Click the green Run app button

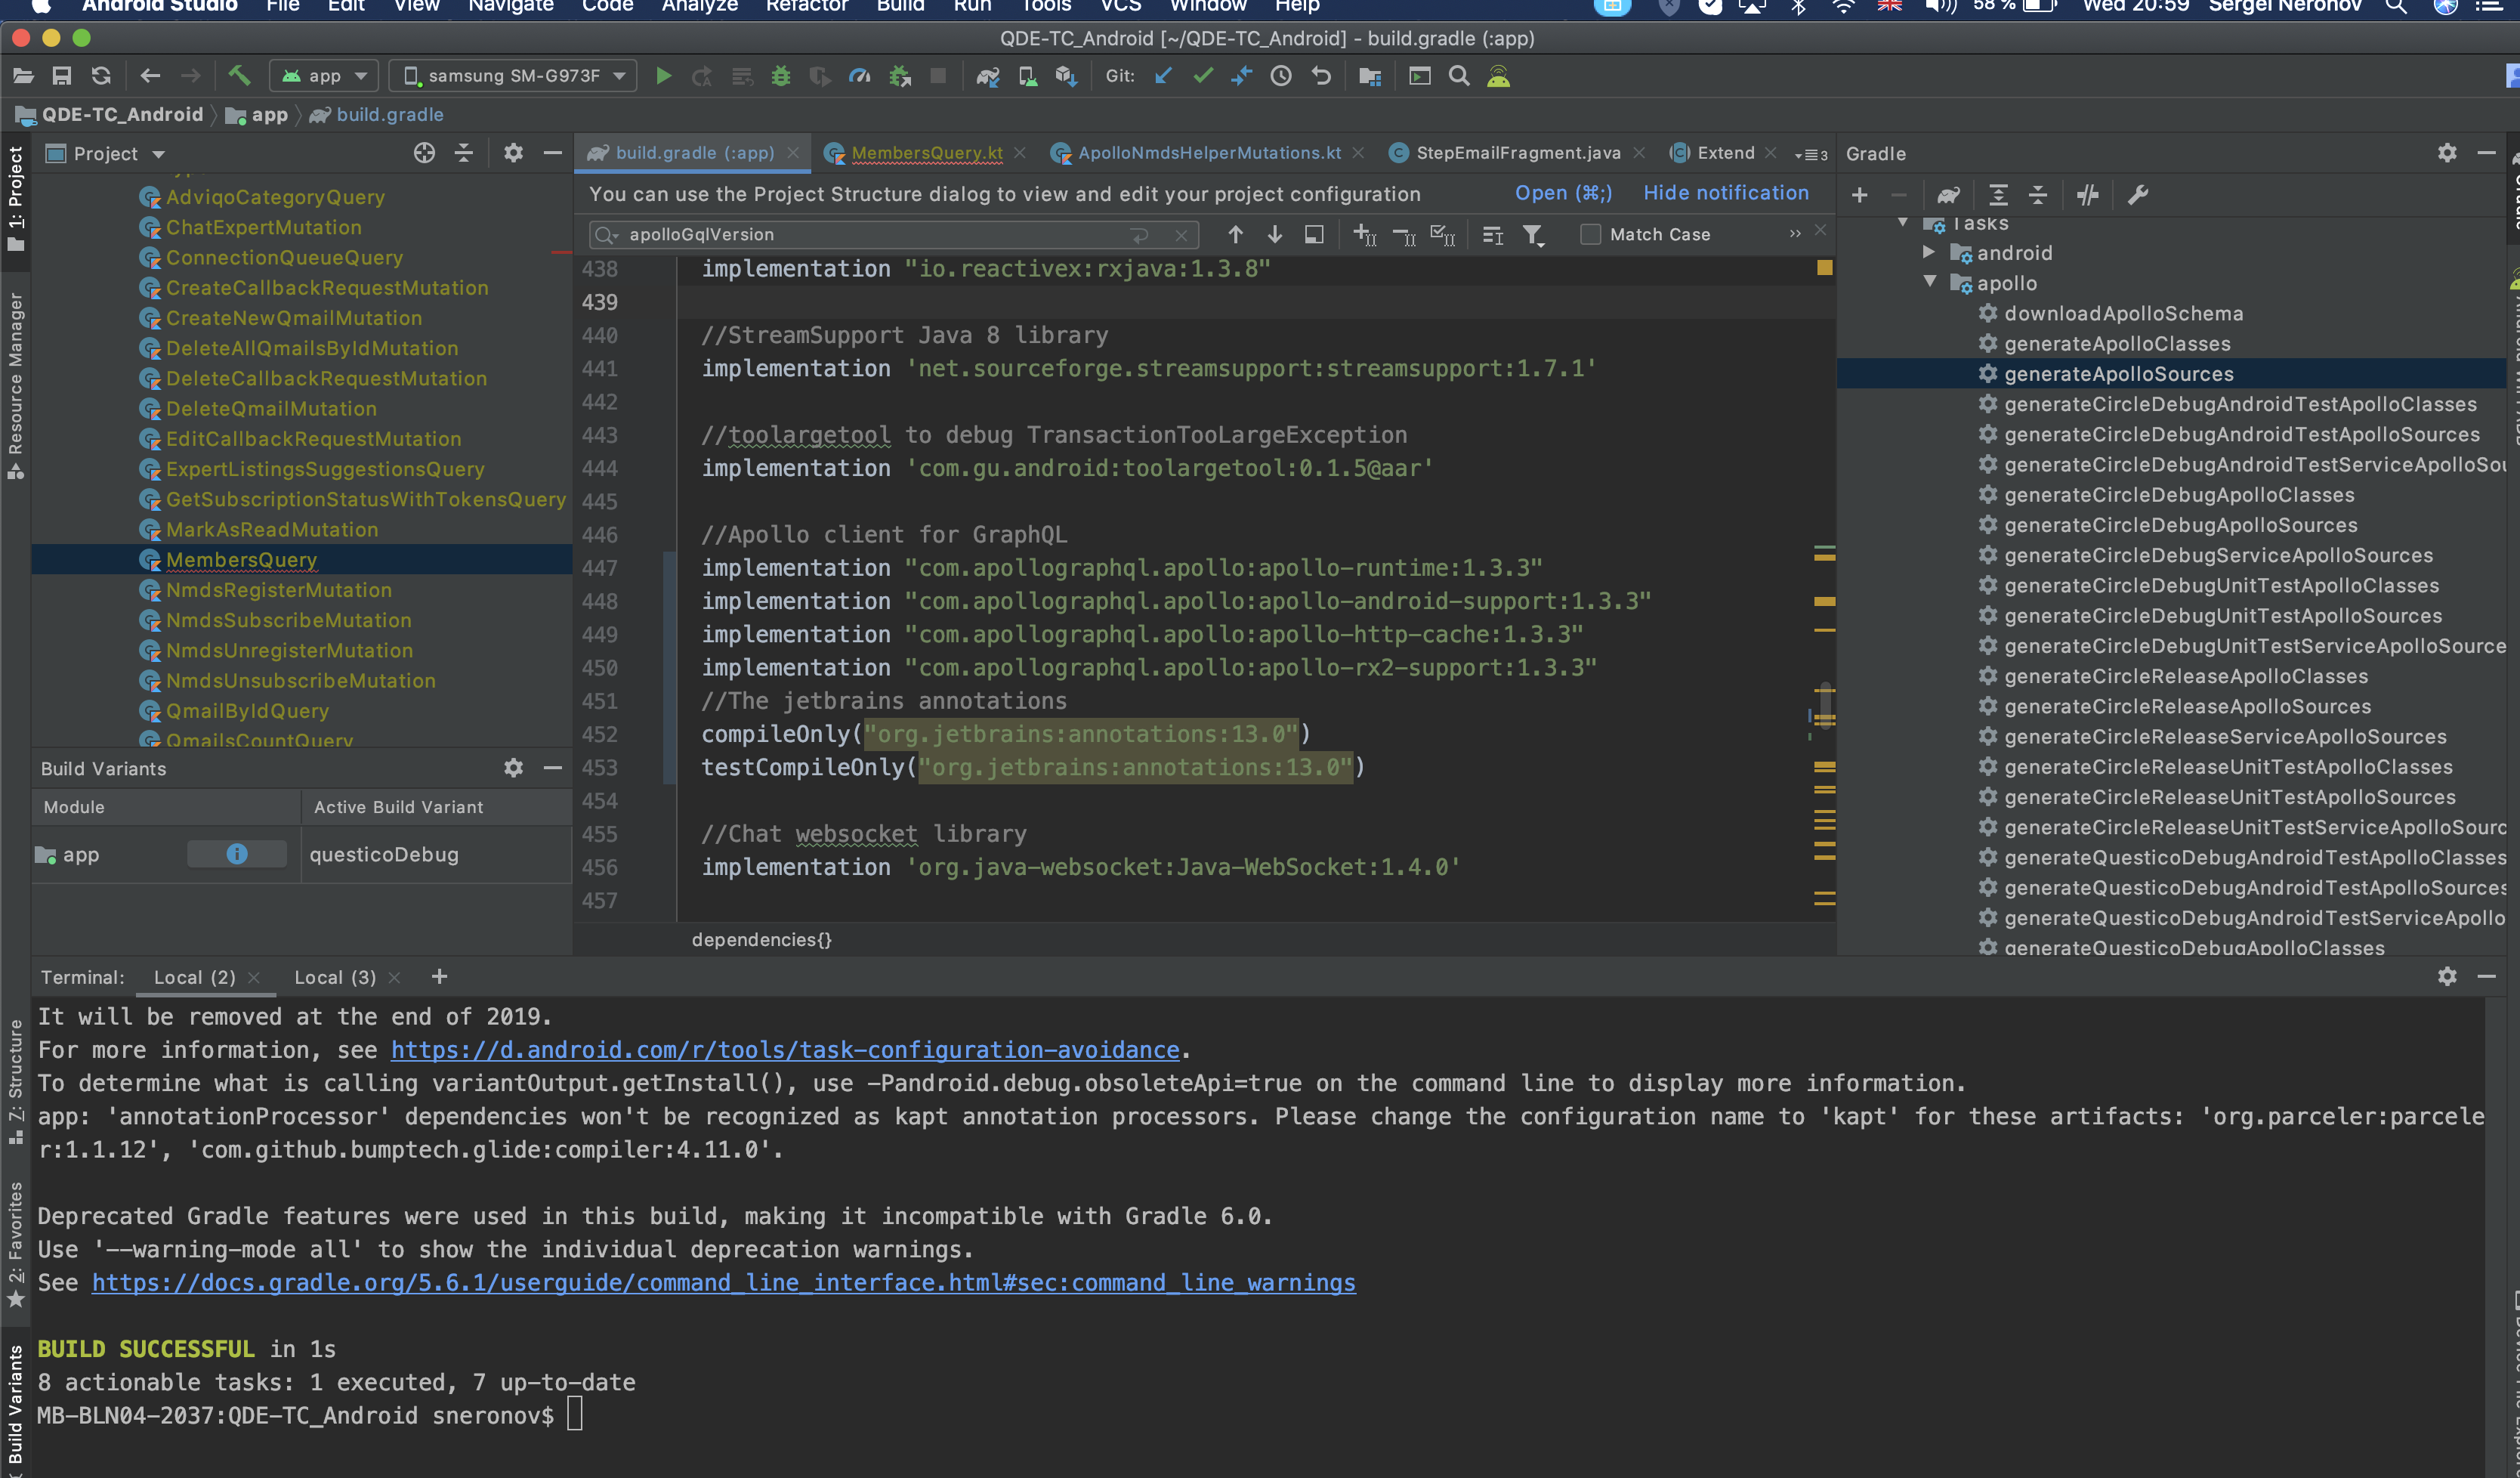click(x=663, y=76)
